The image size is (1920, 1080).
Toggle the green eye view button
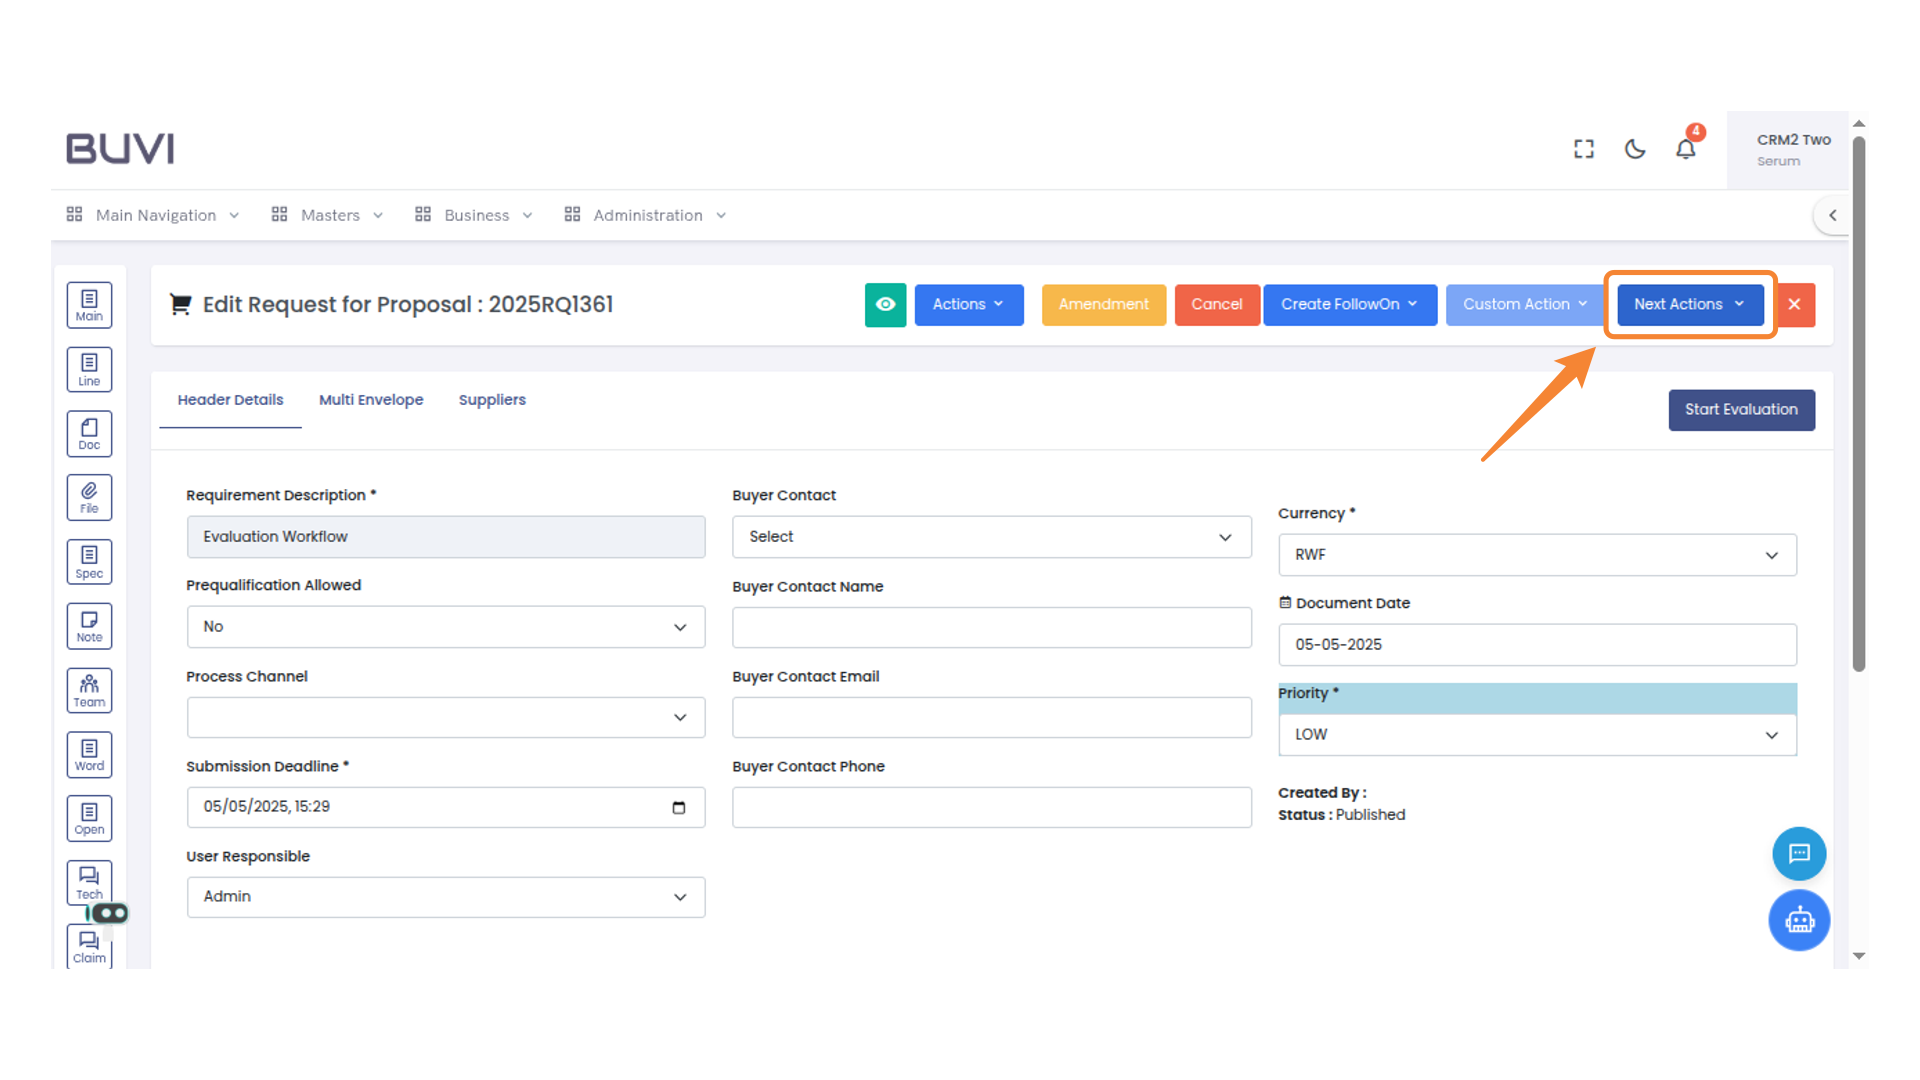(x=885, y=305)
